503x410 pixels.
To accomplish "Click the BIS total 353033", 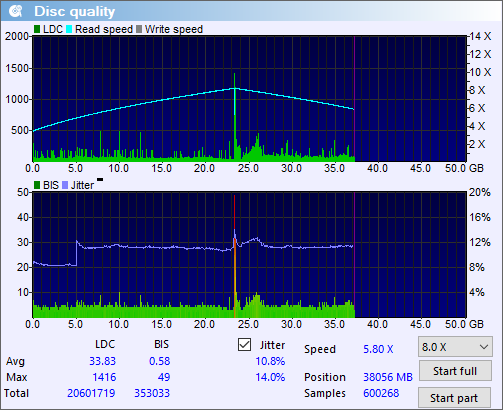I will point(152,393).
